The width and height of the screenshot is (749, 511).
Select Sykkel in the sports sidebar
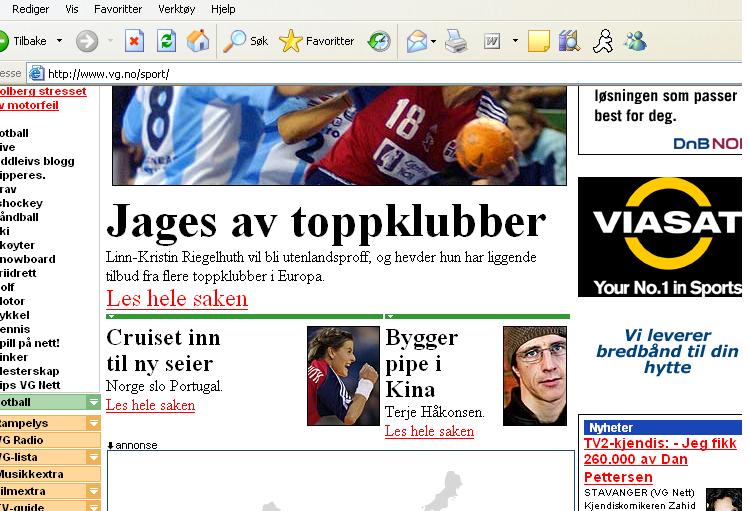pyautogui.click(x=15, y=315)
